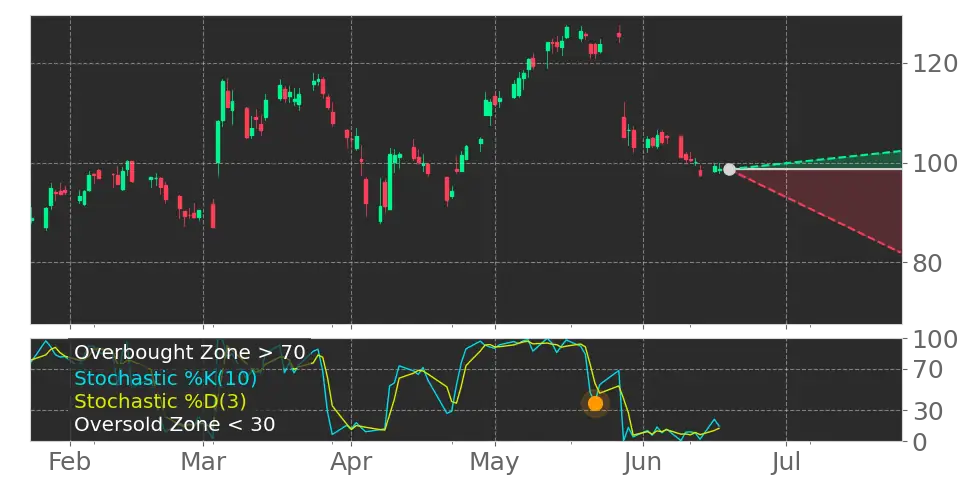
Task: Select the Stochastic %K(10) legend label
Action: (x=165, y=378)
